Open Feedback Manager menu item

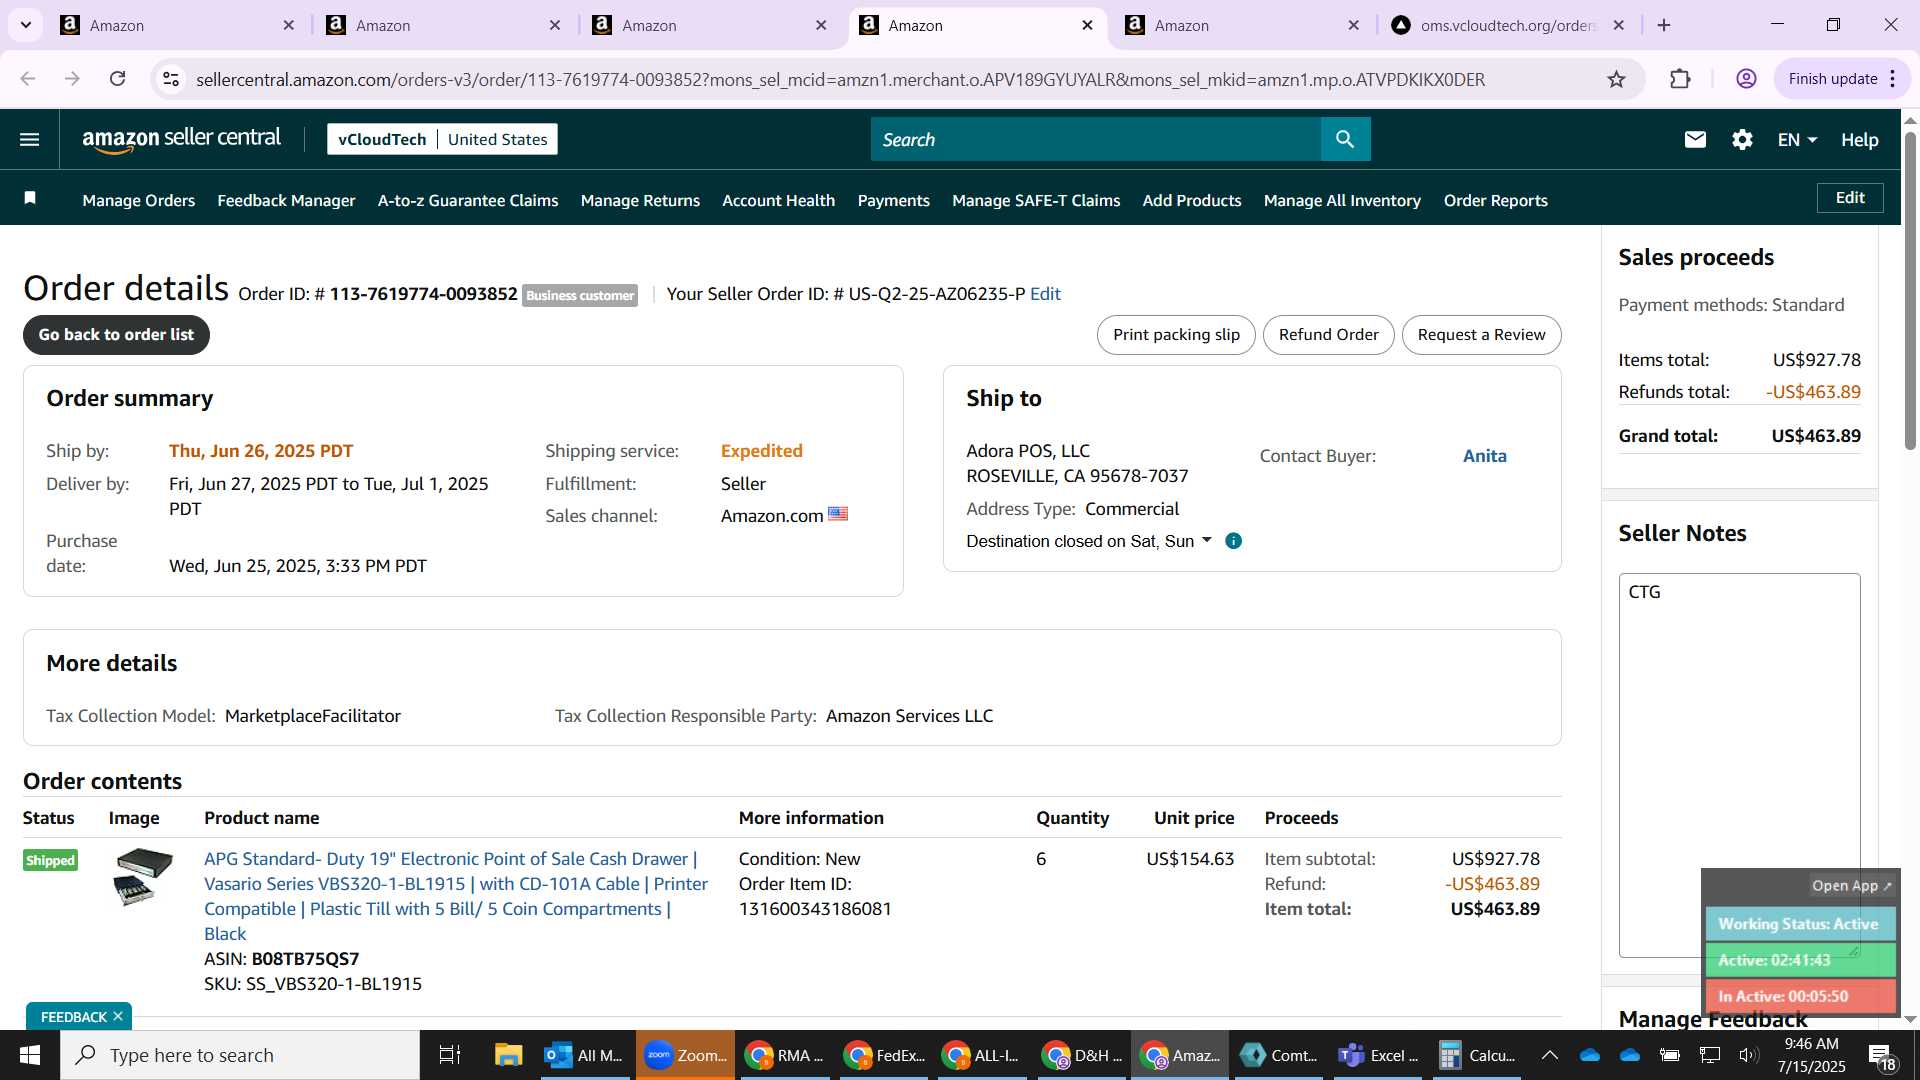(286, 200)
